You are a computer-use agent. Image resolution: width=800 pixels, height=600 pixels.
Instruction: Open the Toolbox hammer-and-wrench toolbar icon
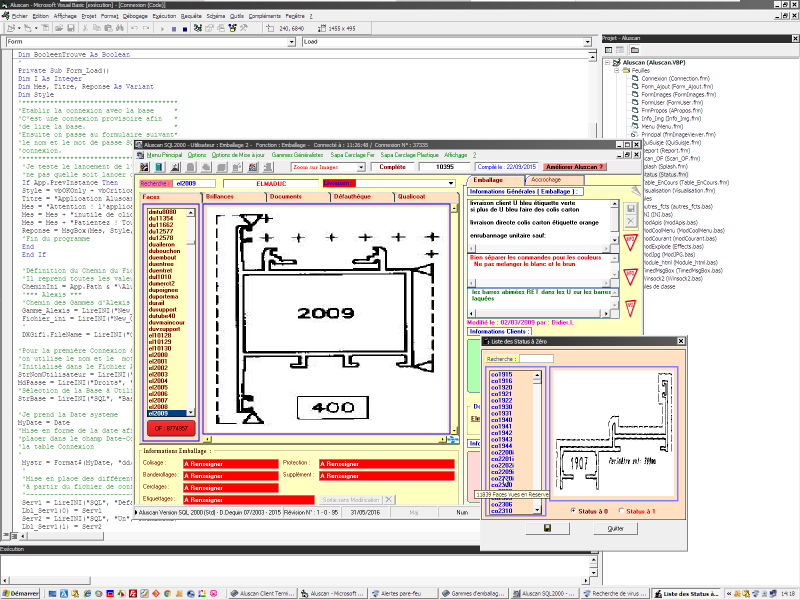[244, 29]
